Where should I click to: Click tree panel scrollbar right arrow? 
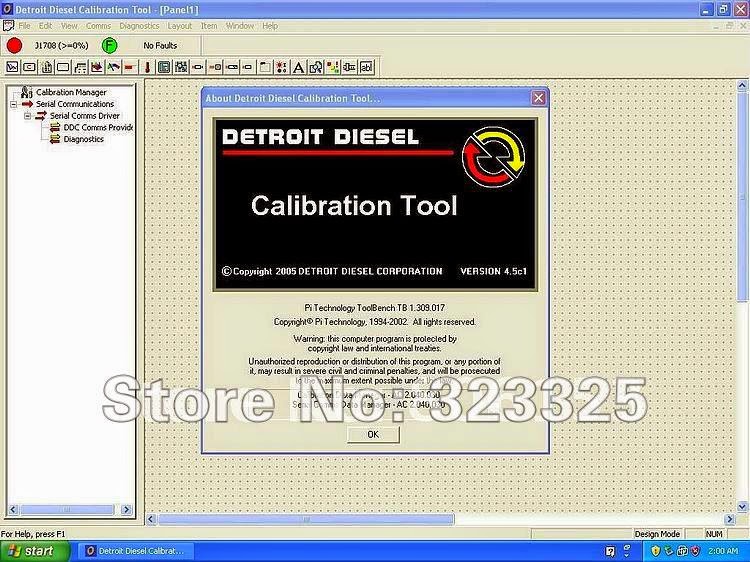[x=126, y=510]
